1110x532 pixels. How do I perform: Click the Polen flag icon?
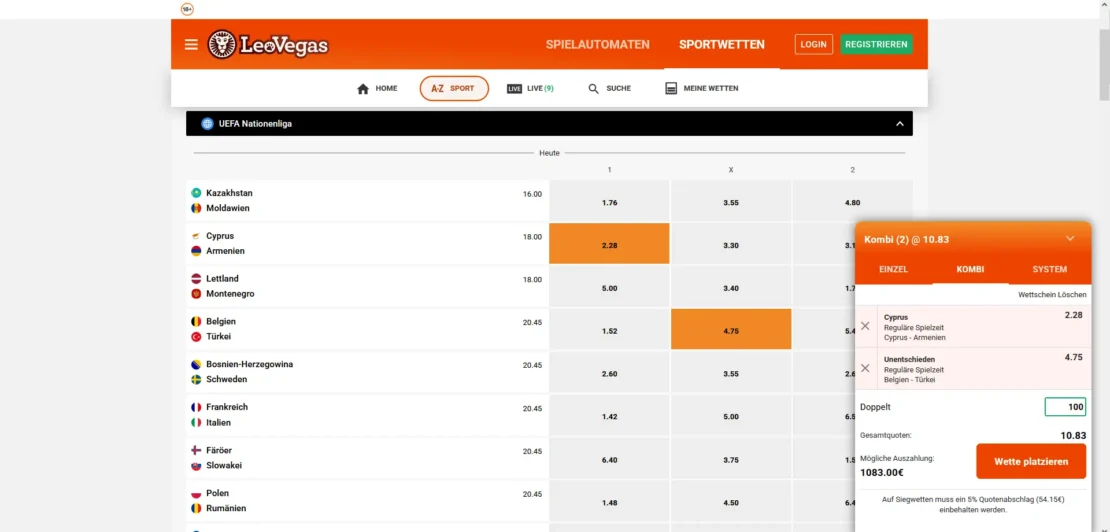(x=196, y=493)
